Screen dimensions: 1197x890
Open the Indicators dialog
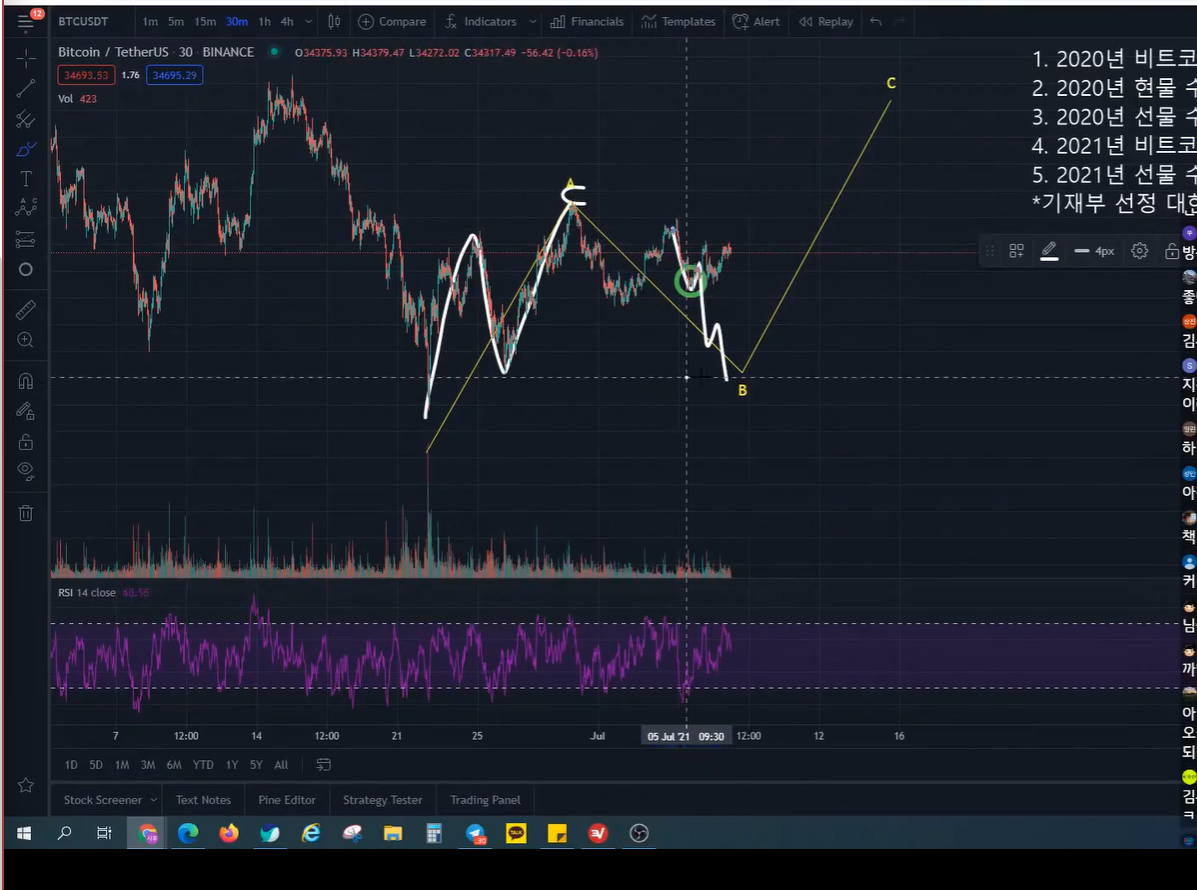click(481, 21)
